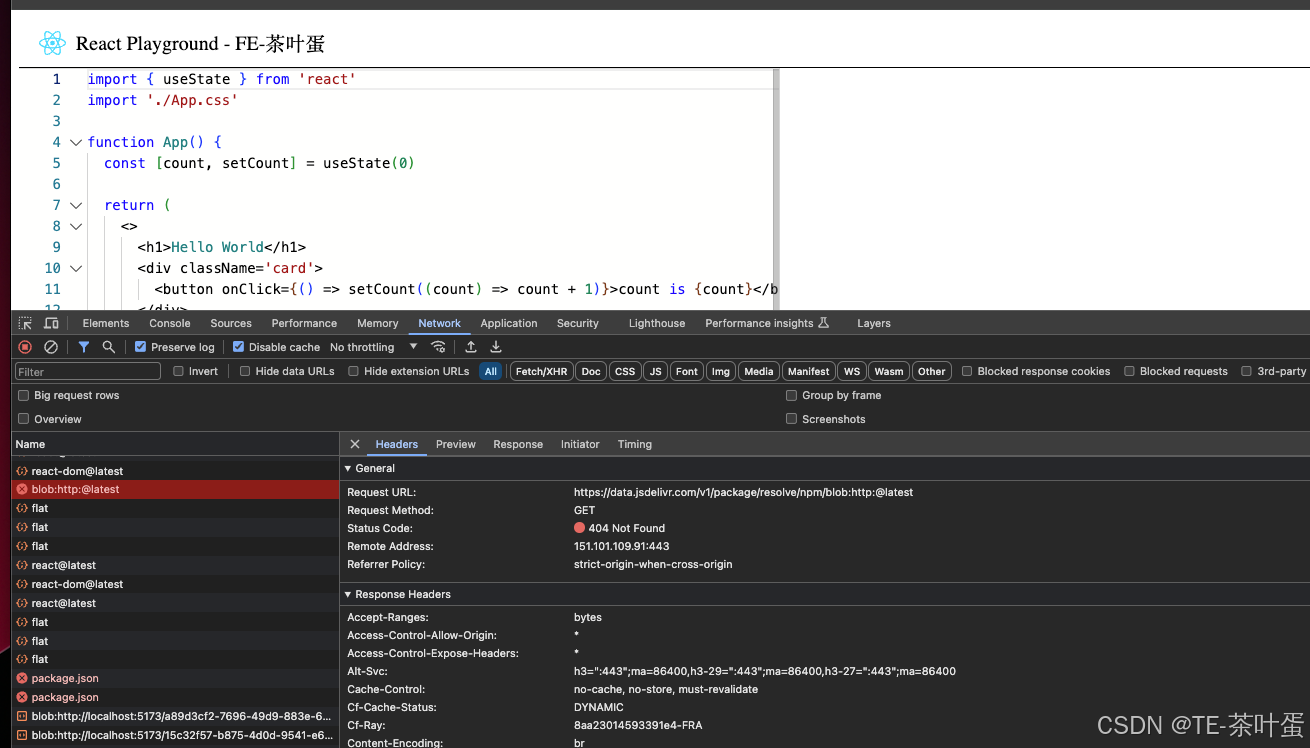Filter requests by Font type

click(x=687, y=371)
